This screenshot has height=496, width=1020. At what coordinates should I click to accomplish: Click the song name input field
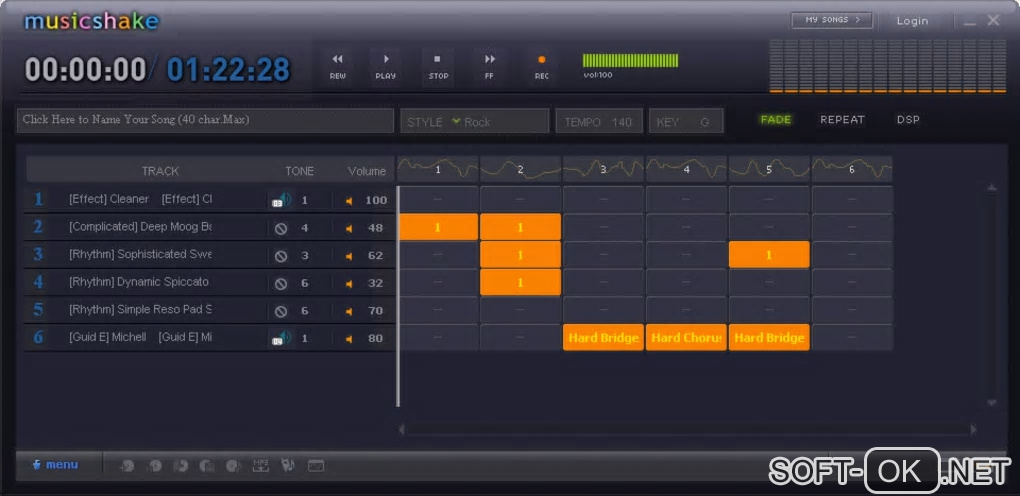pyautogui.click(x=205, y=120)
